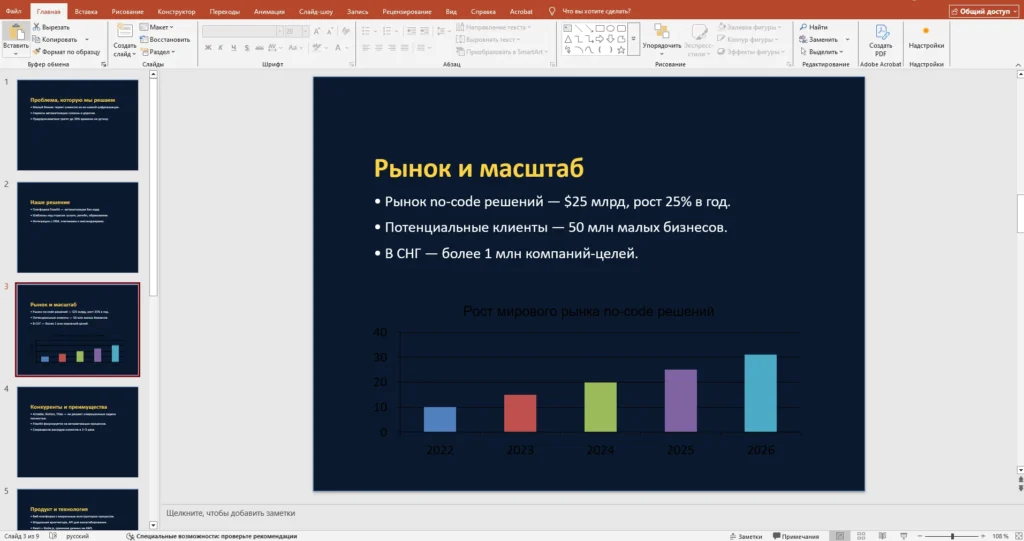Select the oval shape in gallery
Viewport: 1024px width, 541px height.
click(x=611, y=28)
